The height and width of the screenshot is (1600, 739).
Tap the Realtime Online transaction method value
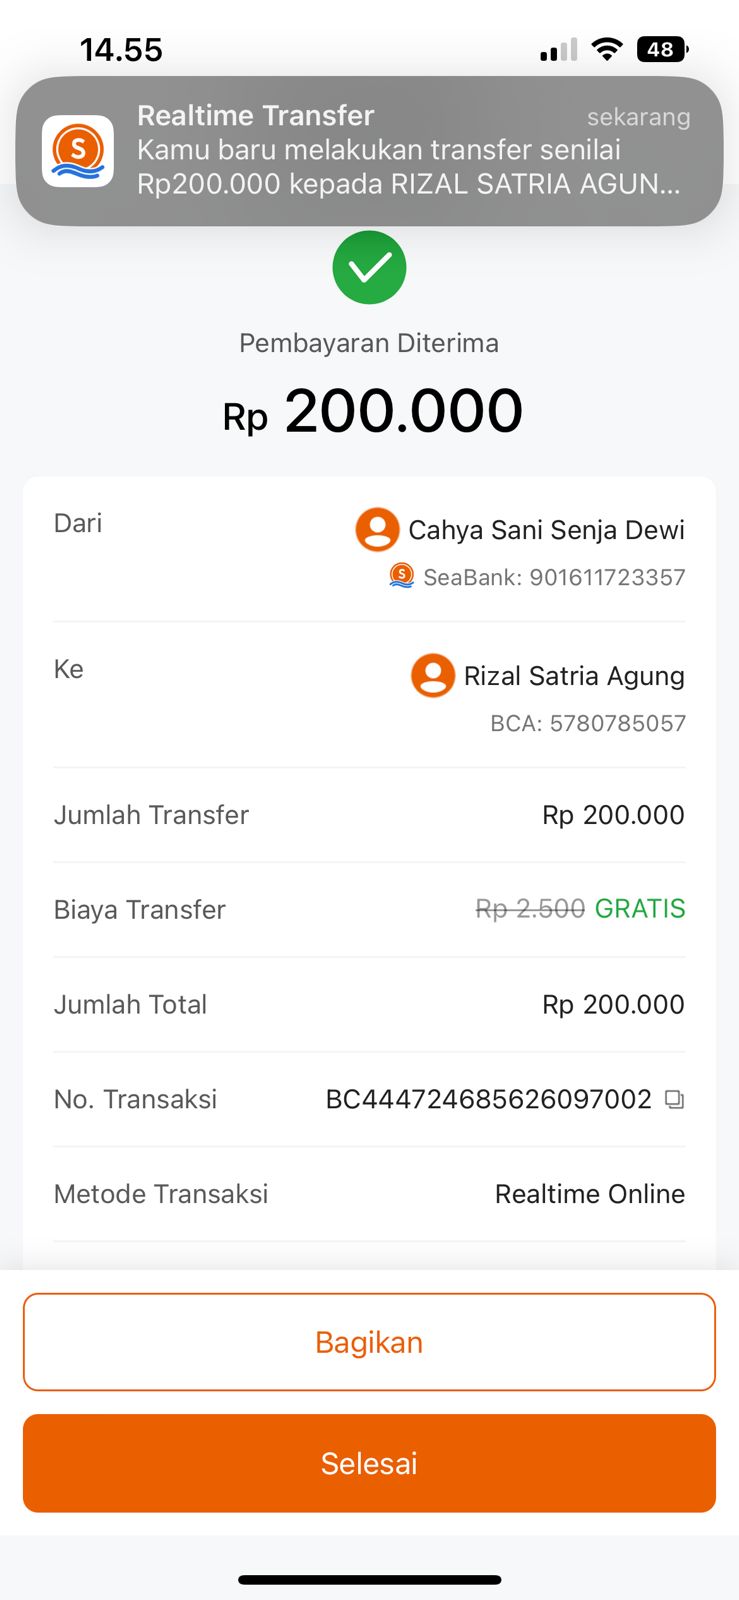pyautogui.click(x=590, y=1194)
